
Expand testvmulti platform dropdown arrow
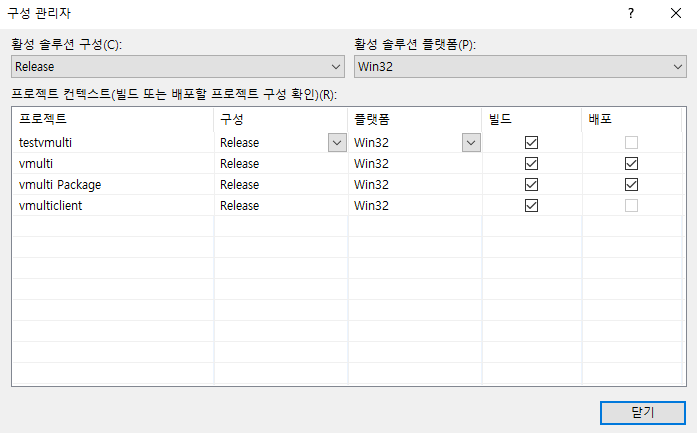[x=470, y=142]
